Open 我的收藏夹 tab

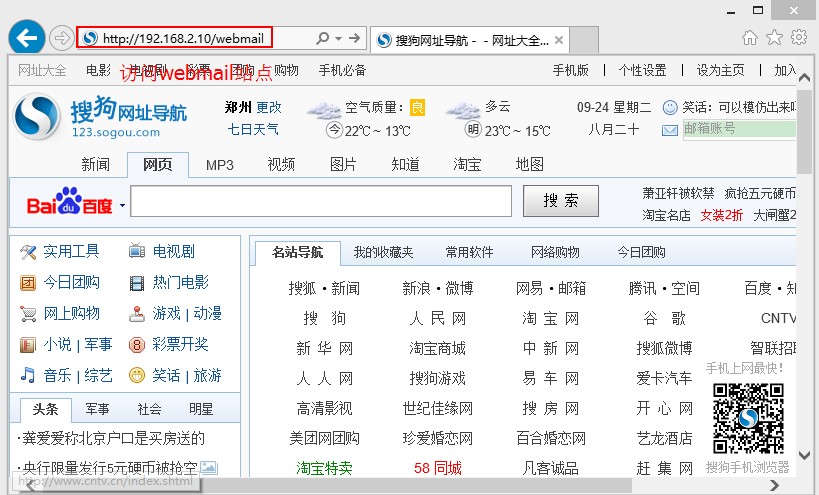click(383, 253)
